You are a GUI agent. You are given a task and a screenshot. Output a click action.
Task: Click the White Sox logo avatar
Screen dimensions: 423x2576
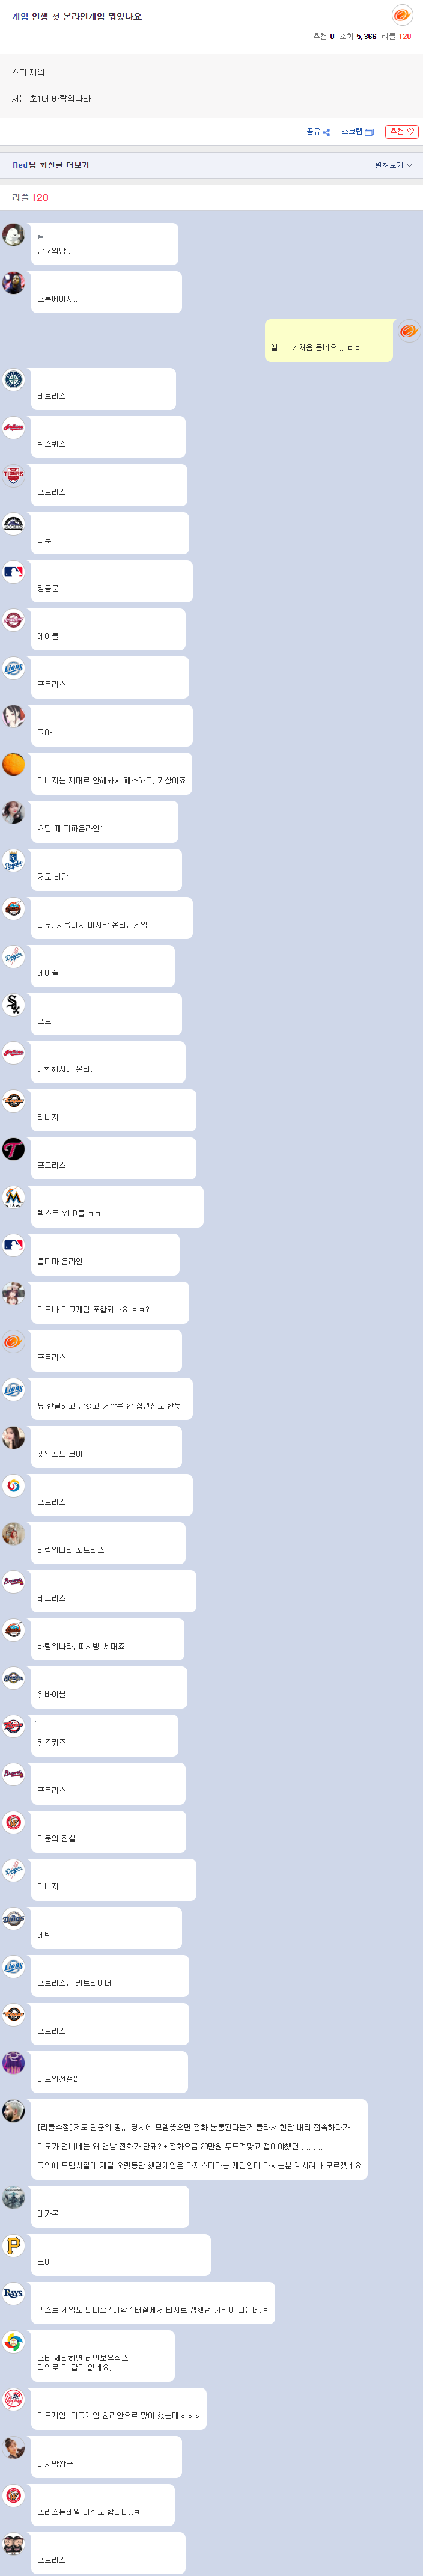pos(13,1004)
